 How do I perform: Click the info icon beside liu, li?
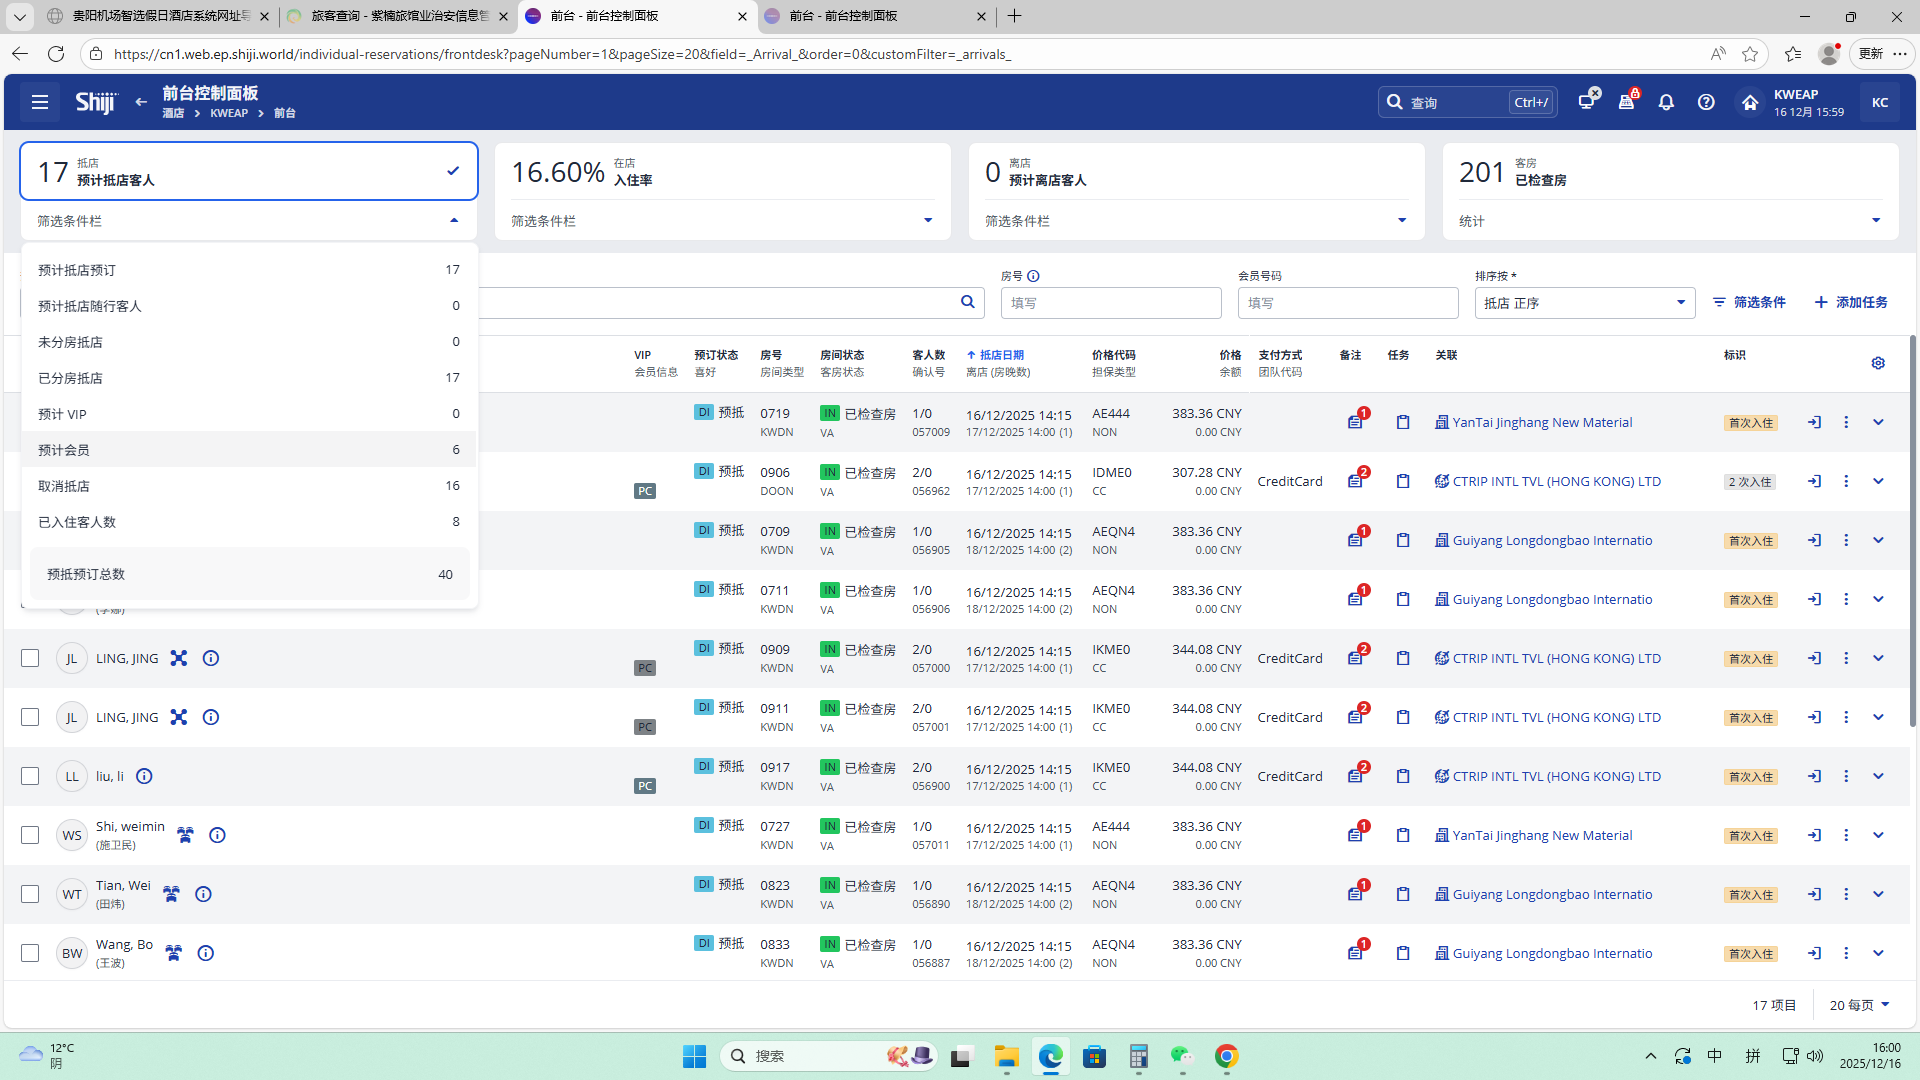tap(144, 776)
